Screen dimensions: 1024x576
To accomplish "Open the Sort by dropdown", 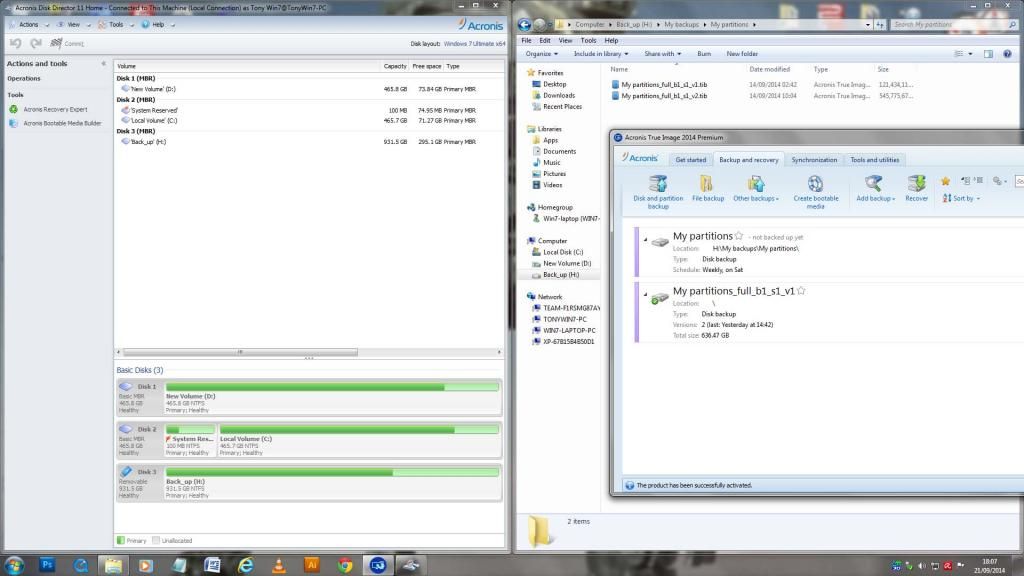I will click(x=961, y=198).
